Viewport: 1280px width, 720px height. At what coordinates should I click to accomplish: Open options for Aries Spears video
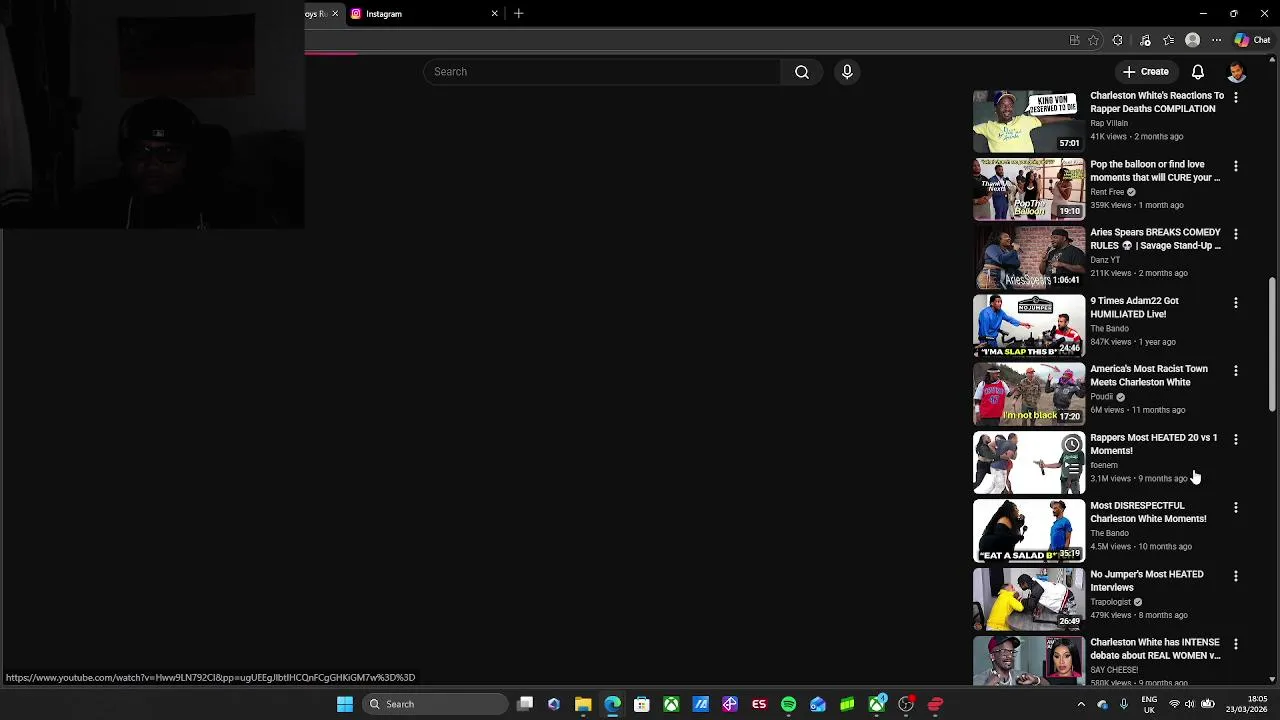[1236, 234]
